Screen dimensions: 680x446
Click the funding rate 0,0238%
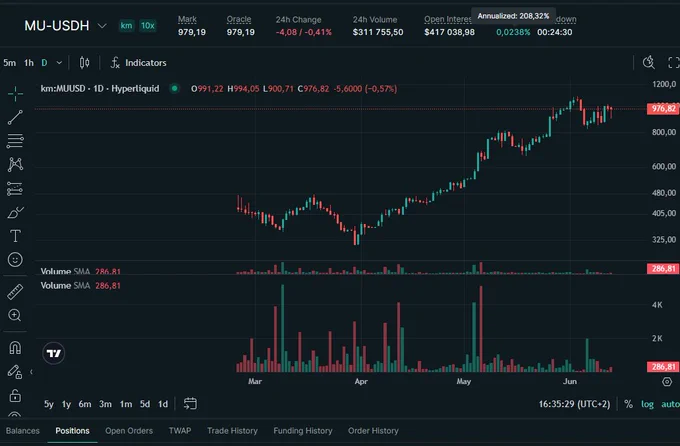pyautogui.click(x=513, y=32)
